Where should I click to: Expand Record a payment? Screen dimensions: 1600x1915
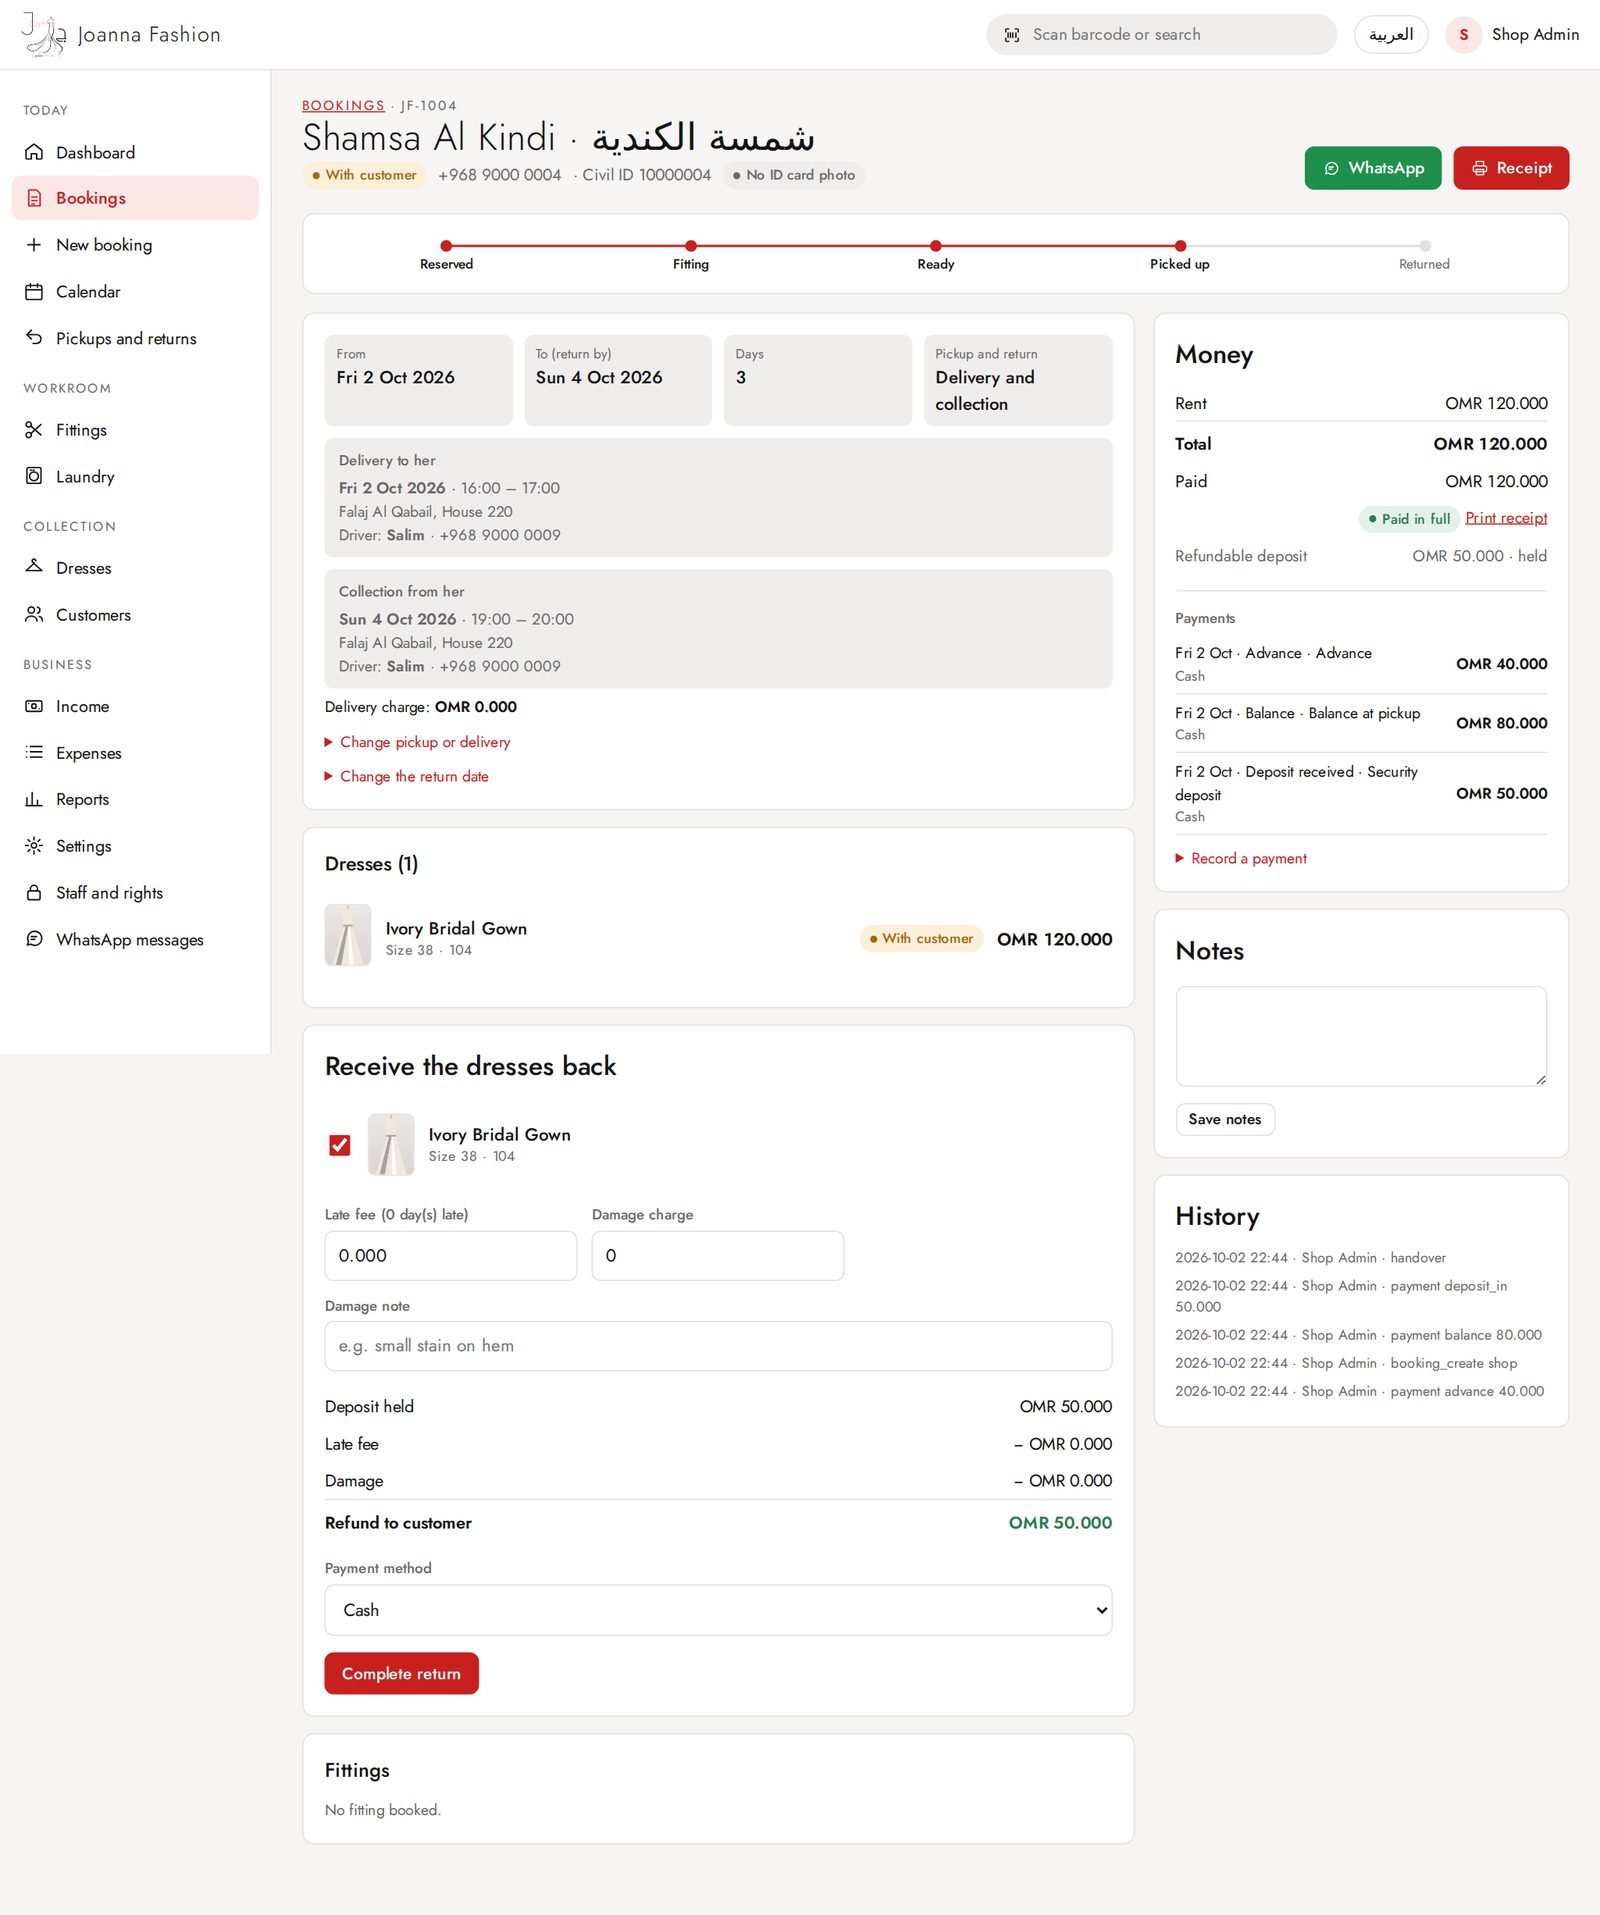(1241, 858)
